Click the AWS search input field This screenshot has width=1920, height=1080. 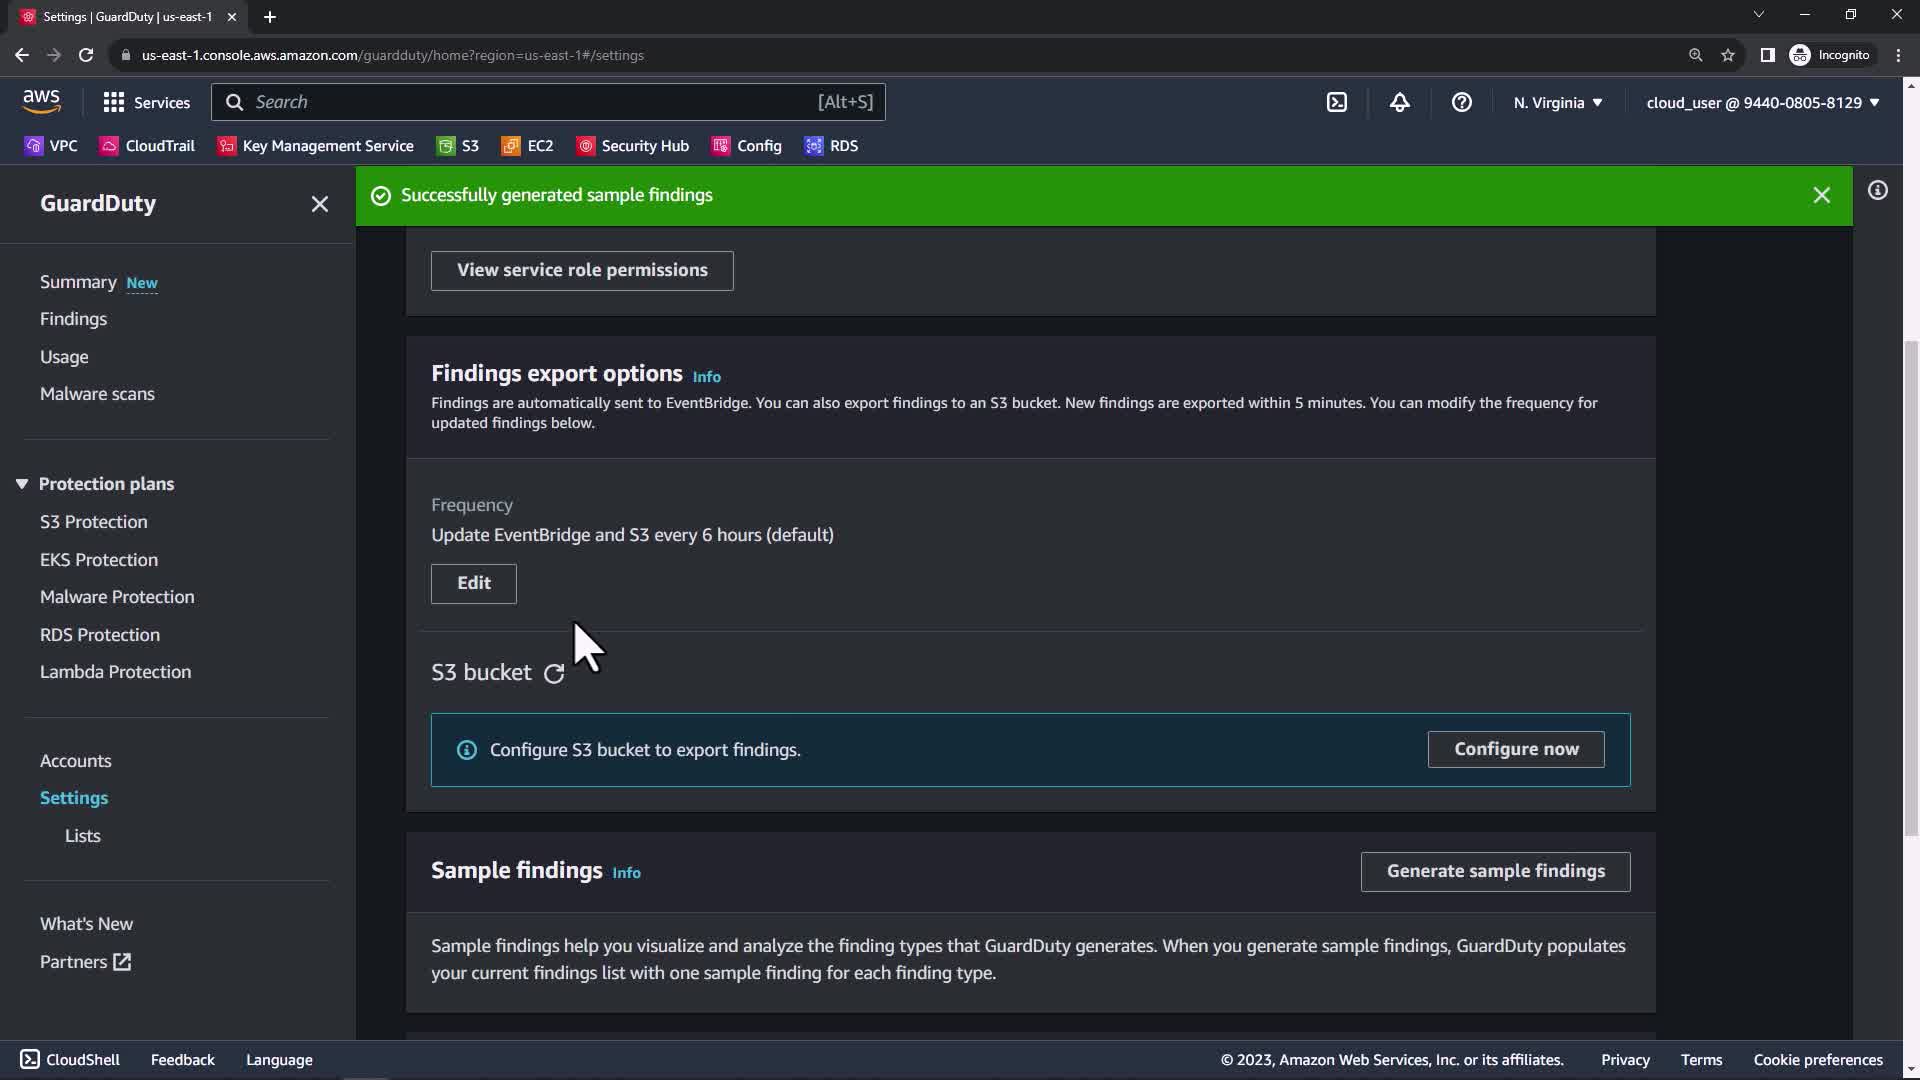pos(530,102)
